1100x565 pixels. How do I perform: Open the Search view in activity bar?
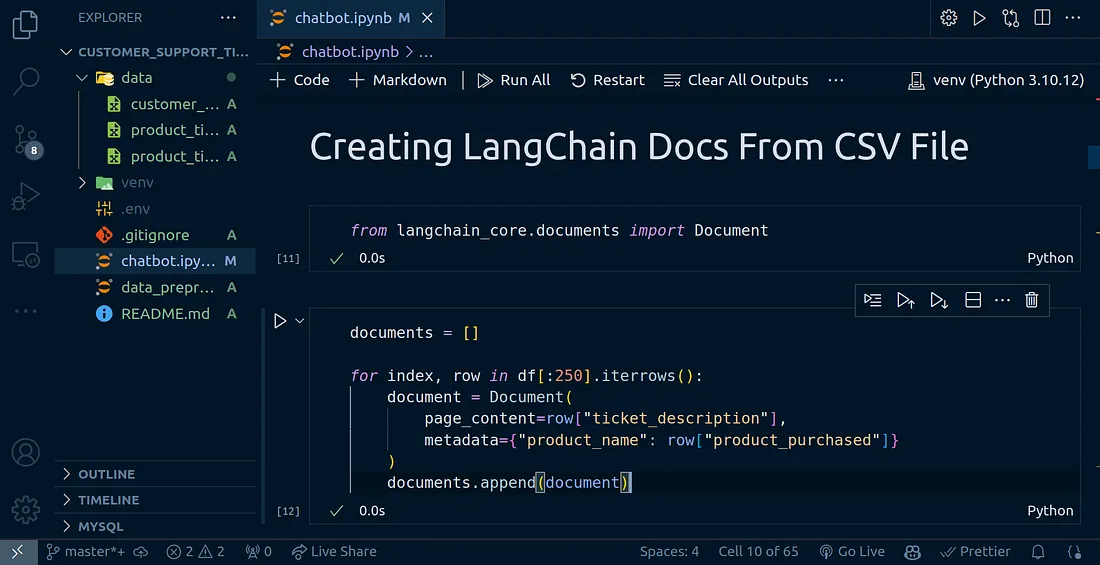click(25, 81)
